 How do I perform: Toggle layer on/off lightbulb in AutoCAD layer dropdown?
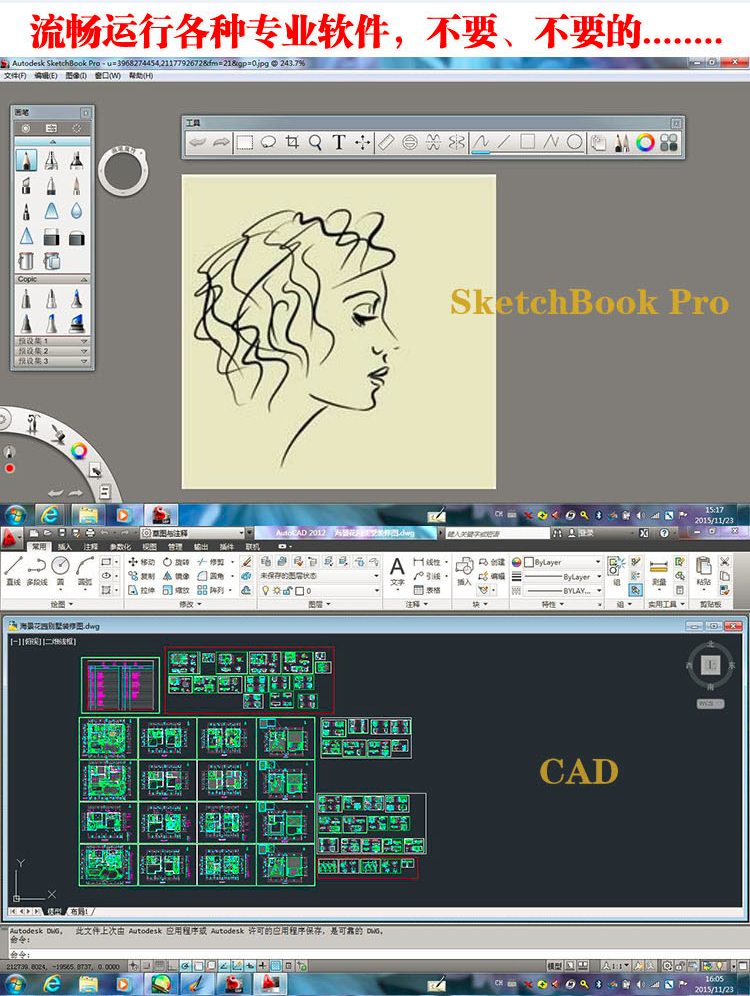pos(265,591)
